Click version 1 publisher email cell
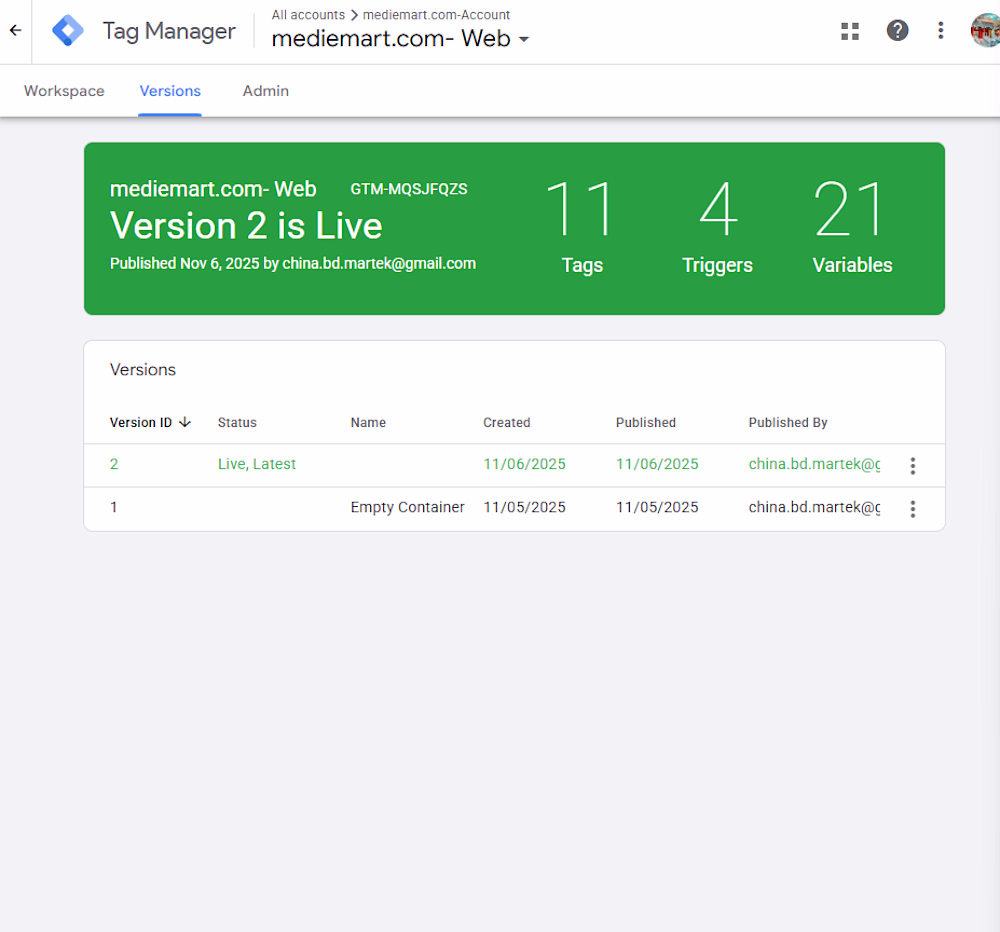The width and height of the screenshot is (1000, 932). 814,507
